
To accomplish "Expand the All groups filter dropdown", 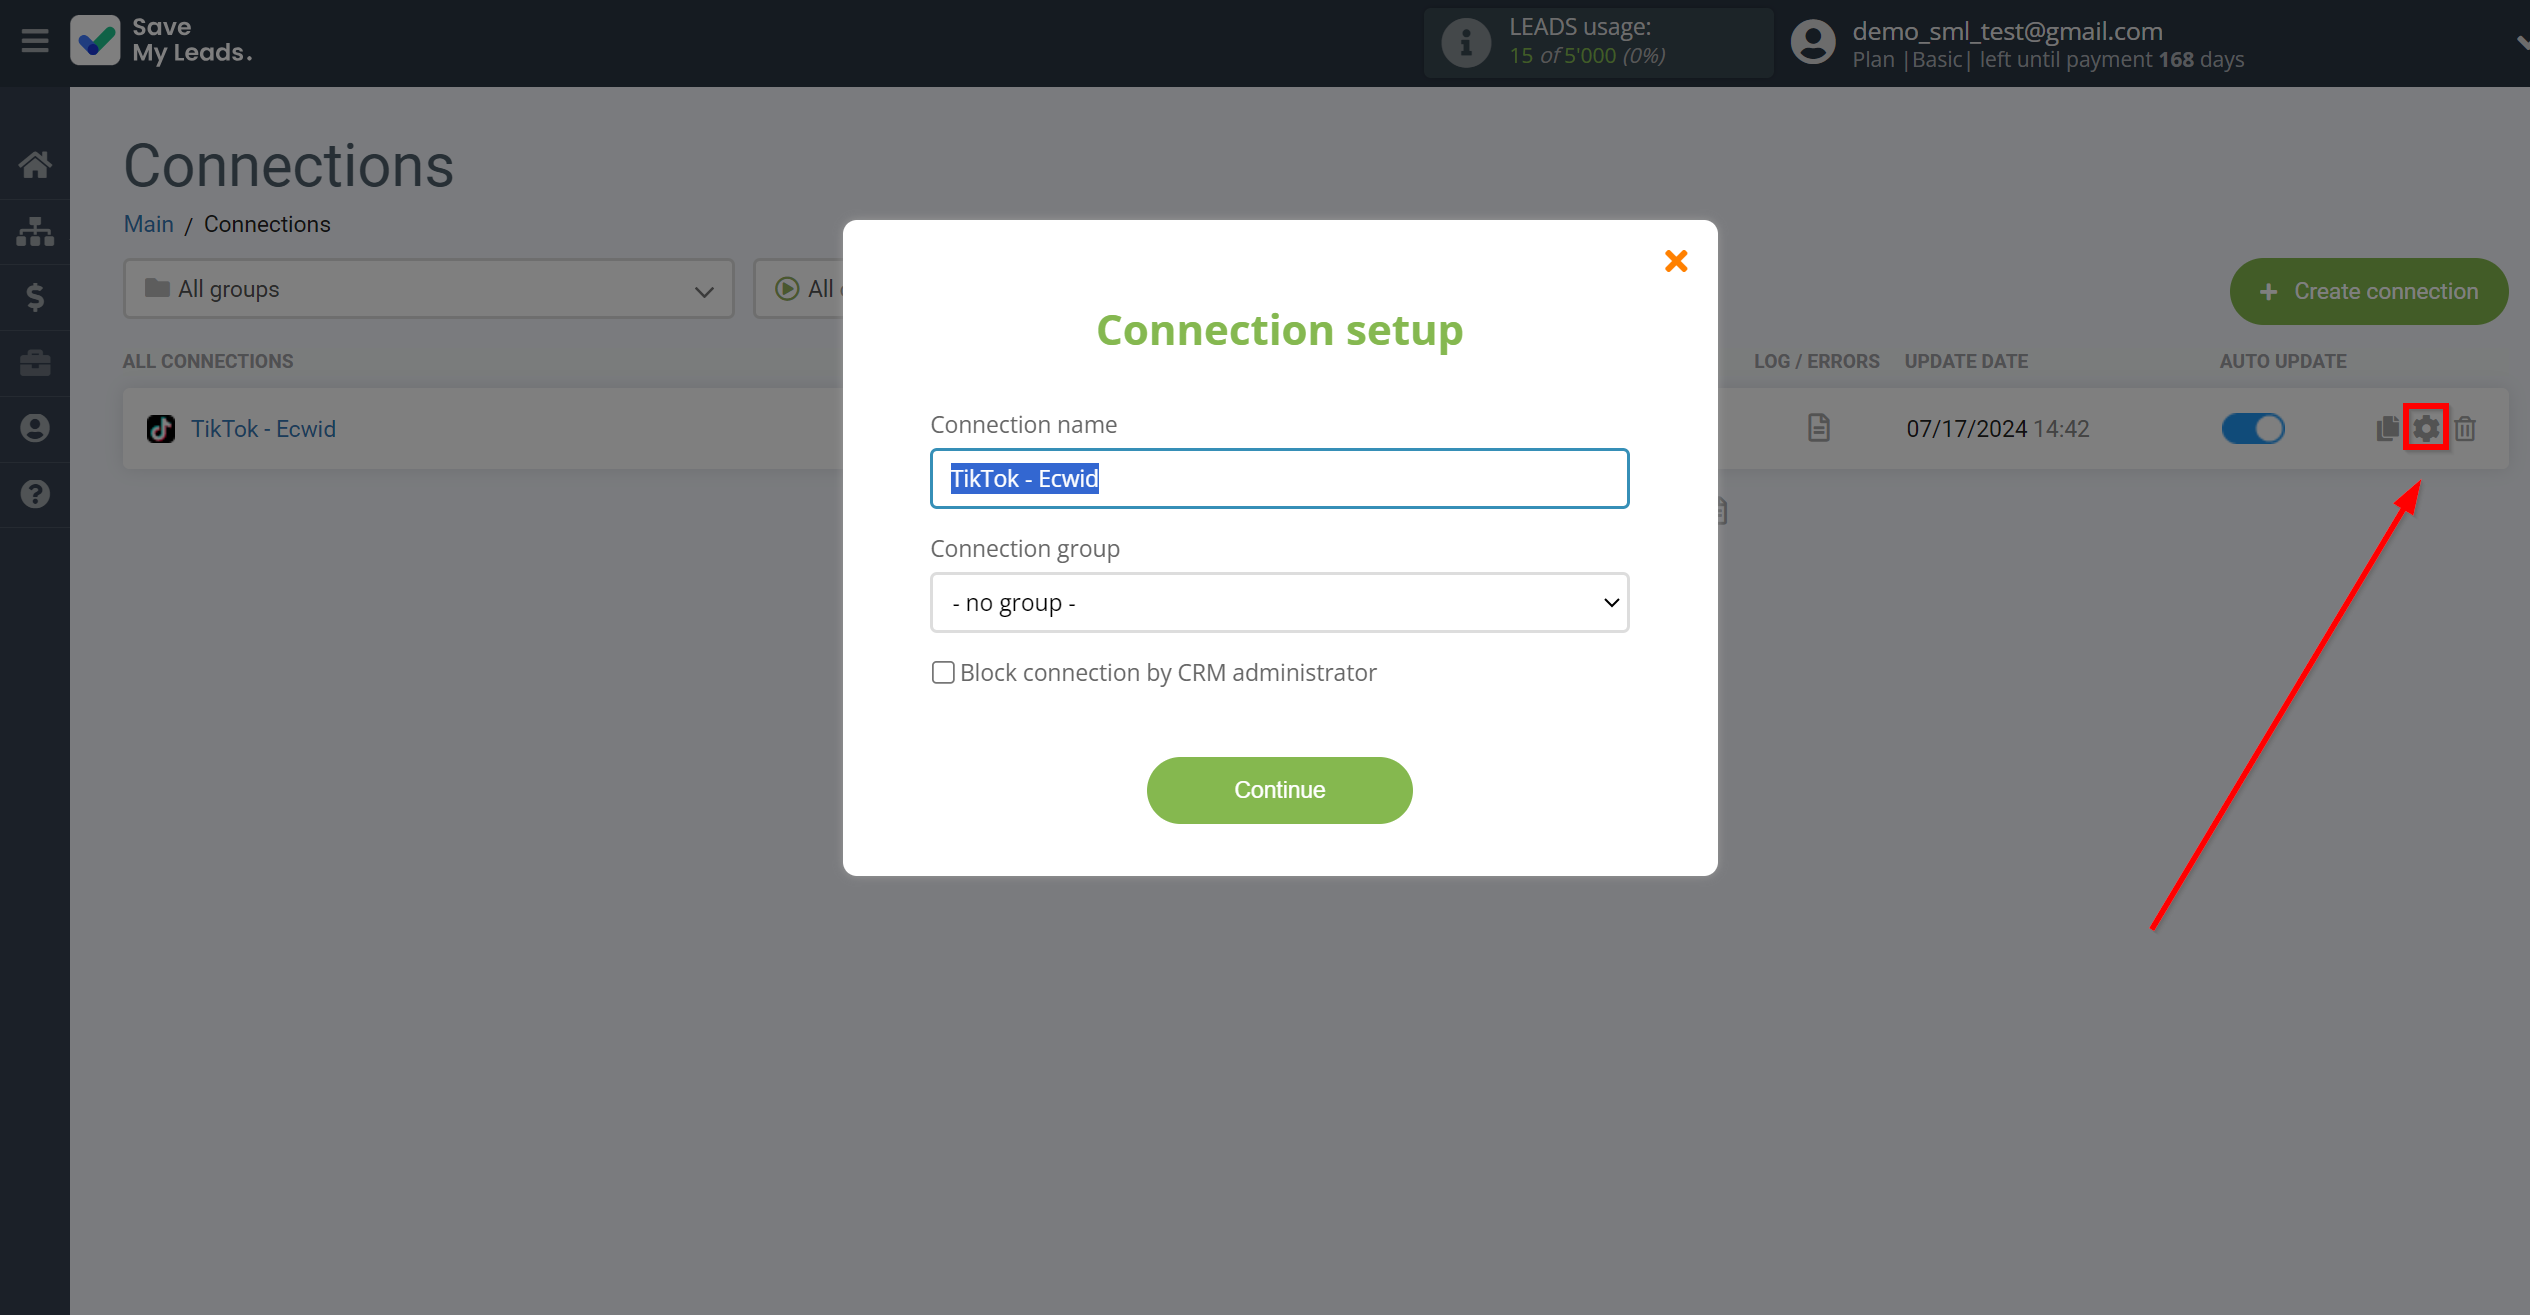I will click(427, 288).
